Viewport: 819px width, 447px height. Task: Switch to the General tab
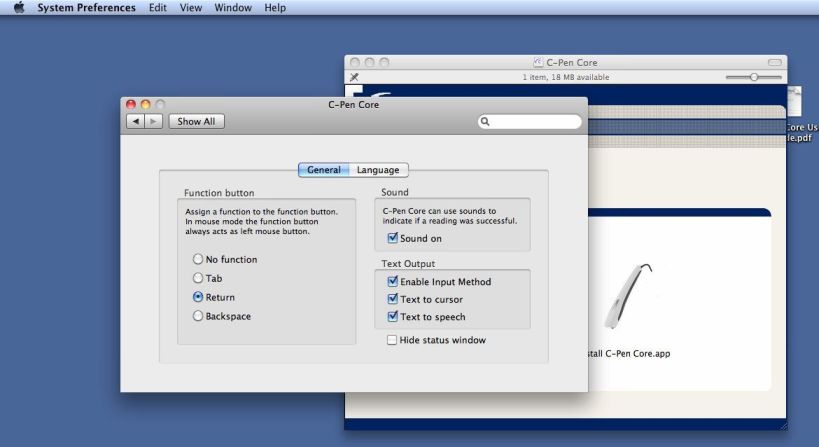323,170
